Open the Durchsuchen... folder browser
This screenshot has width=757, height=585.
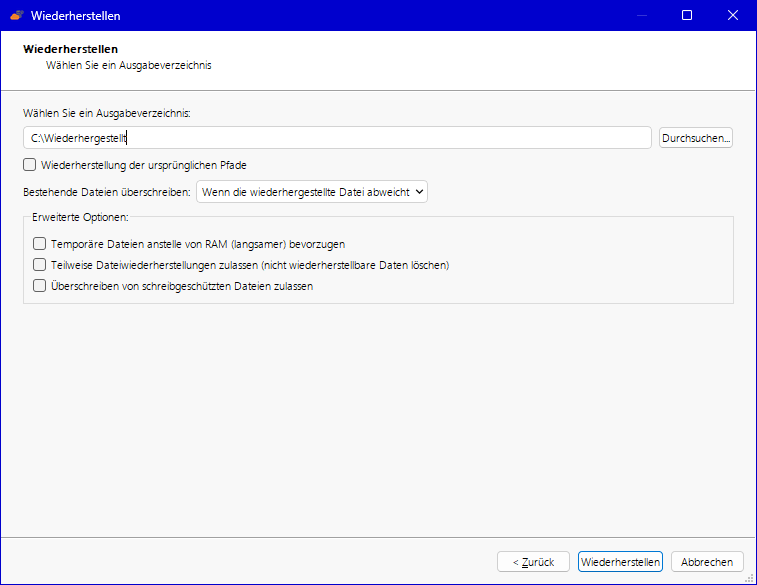click(x=696, y=138)
